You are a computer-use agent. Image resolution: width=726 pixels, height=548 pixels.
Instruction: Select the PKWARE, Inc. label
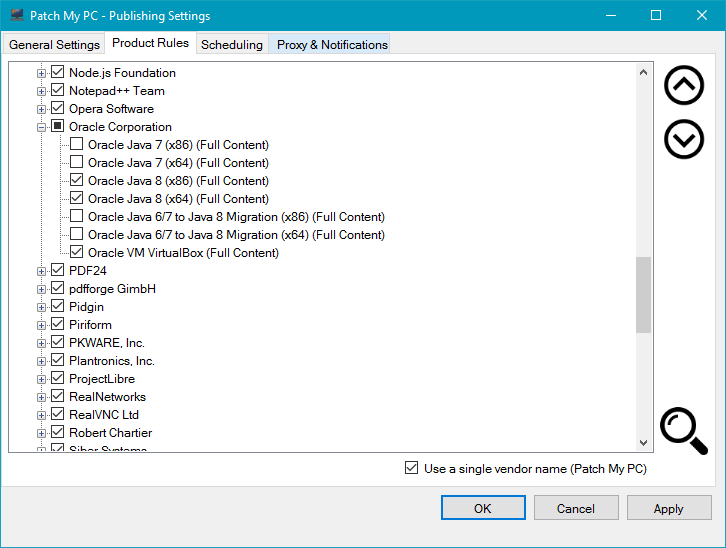107,342
